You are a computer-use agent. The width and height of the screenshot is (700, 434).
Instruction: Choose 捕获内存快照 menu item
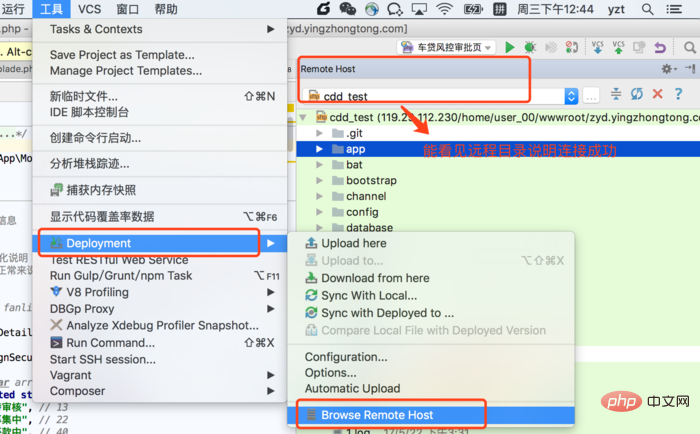[x=160, y=190]
